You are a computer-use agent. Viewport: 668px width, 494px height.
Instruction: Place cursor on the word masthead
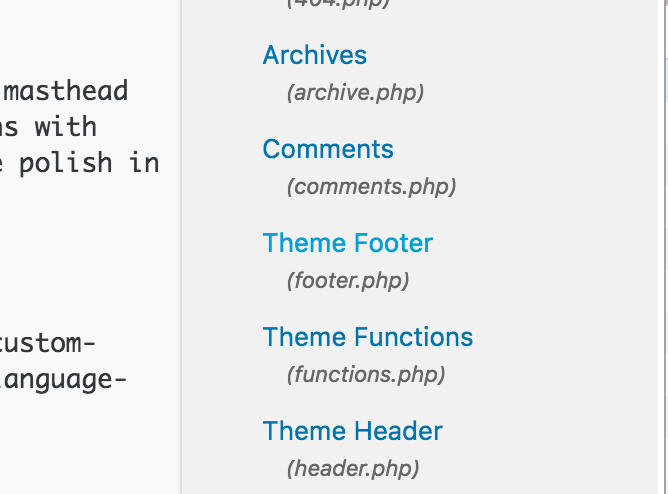[66, 90]
